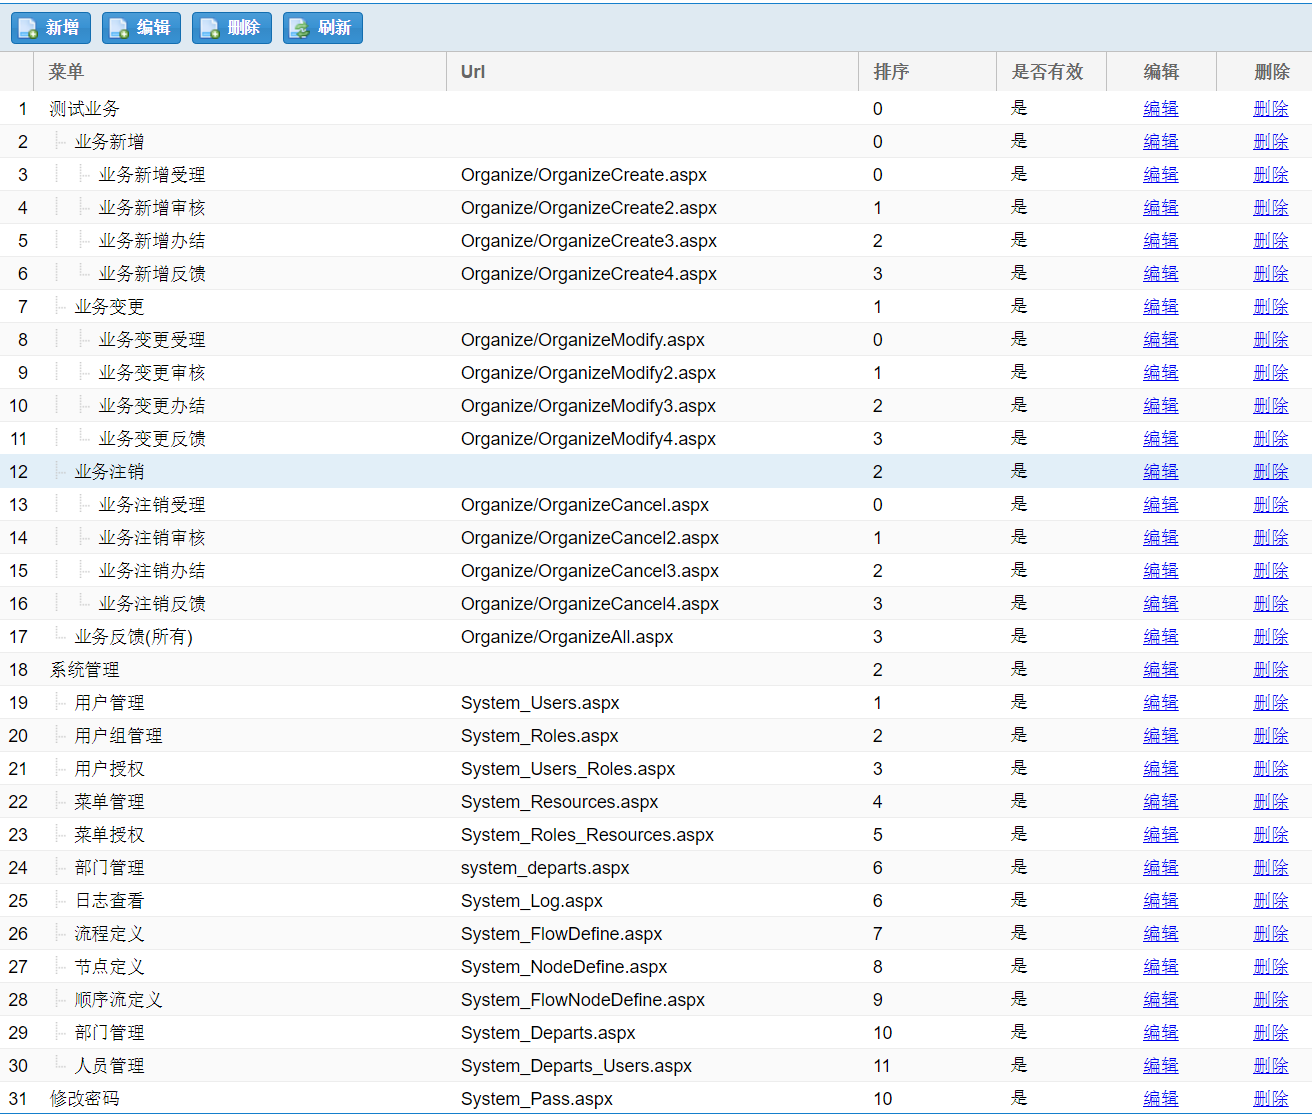The image size is (1312, 1115).
Task: Click System_Users.aspx url cell
Action: coord(540,703)
